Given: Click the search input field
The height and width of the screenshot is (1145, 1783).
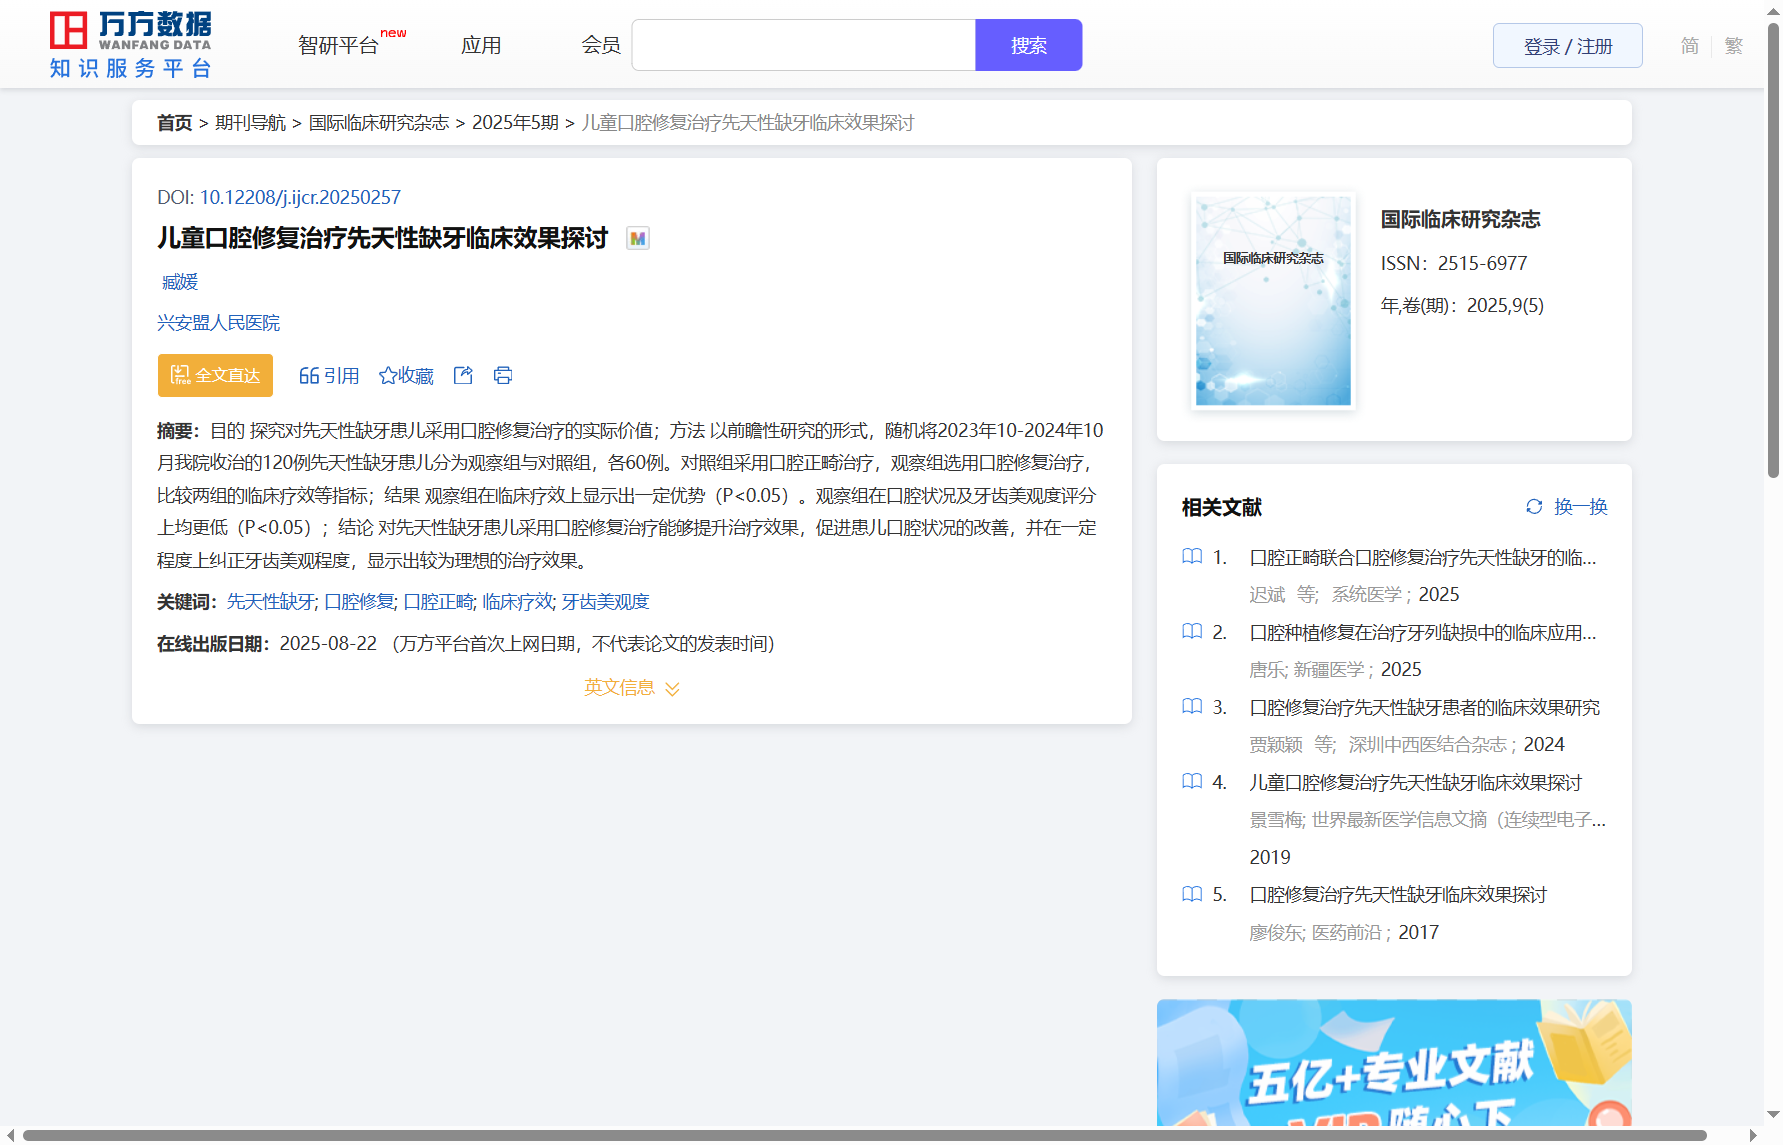Looking at the screenshot, I should pyautogui.click(x=803, y=46).
